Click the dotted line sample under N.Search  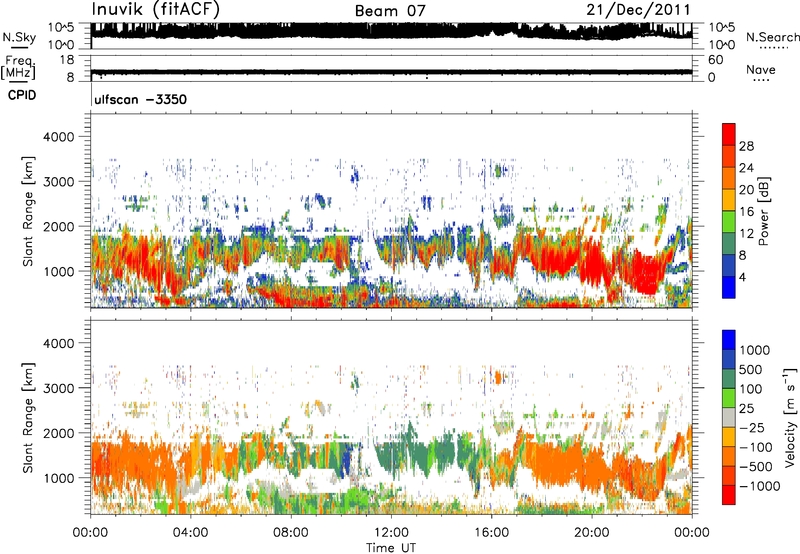coord(773,48)
